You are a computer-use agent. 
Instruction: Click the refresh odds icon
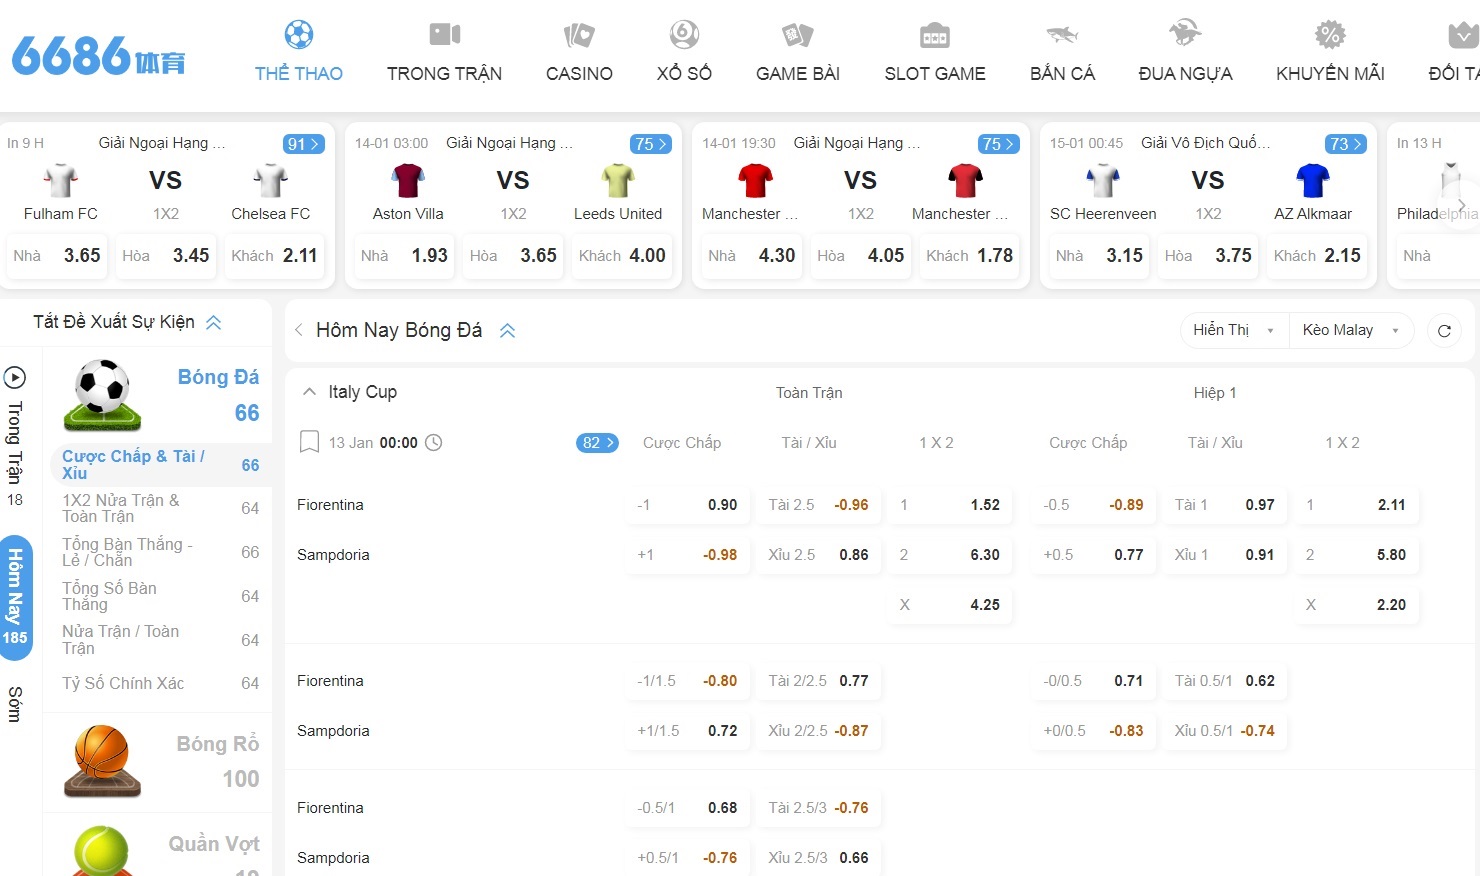coord(1444,331)
